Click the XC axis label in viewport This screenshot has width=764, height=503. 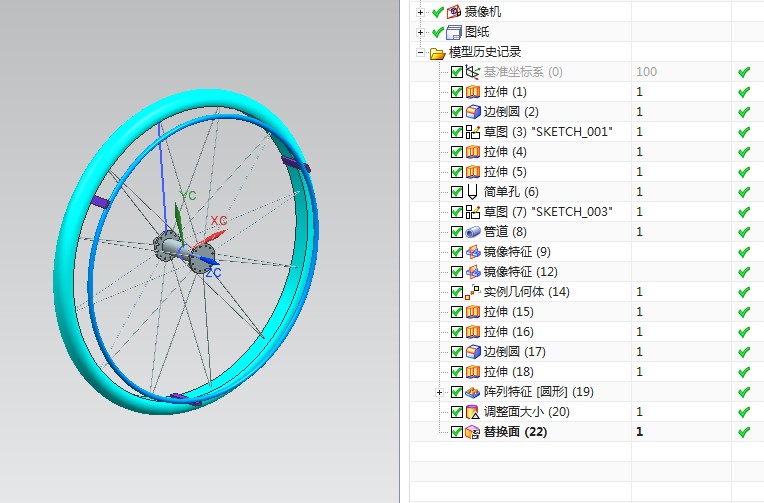coord(219,221)
